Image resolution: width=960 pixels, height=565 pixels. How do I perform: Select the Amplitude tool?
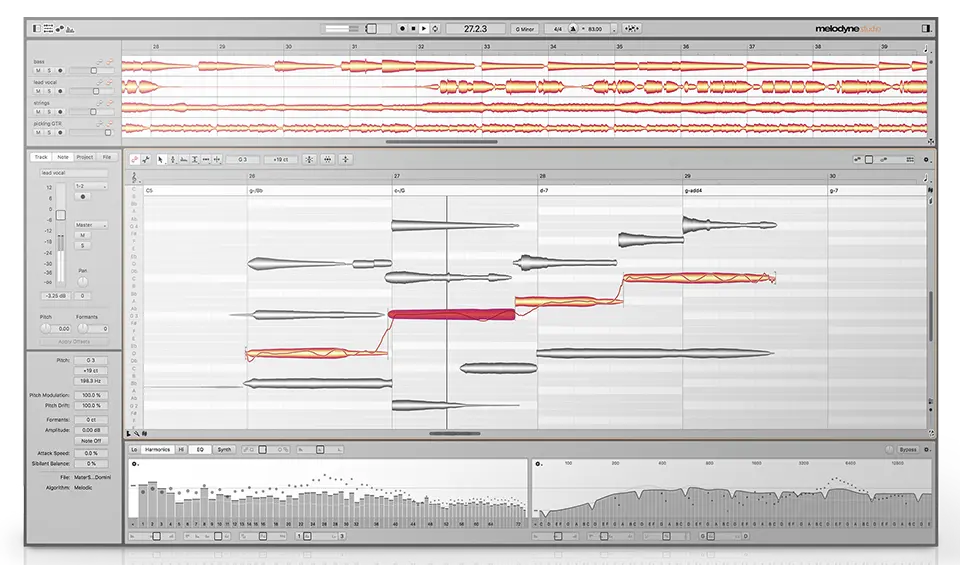coord(195,159)
